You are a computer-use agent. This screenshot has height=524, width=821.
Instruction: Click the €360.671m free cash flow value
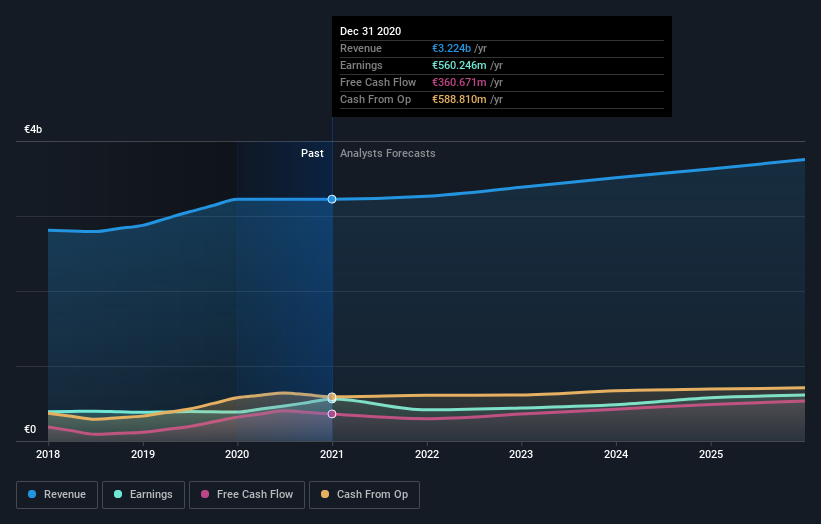point(459,82)
